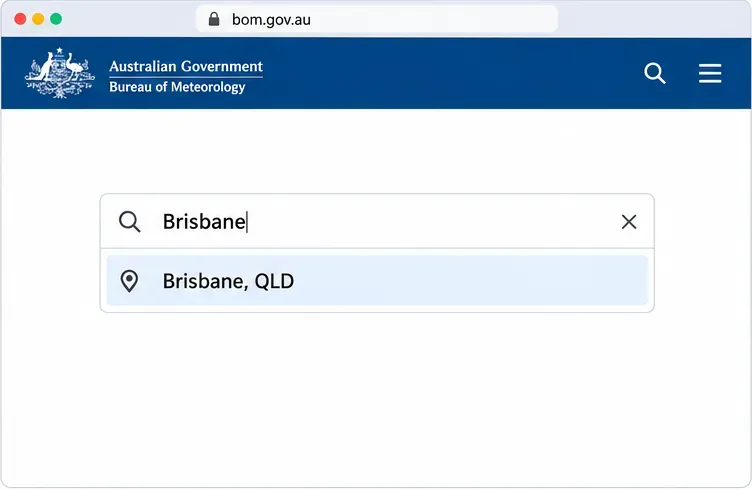The height and width of the screenshot is (490, 752).
Task: Click the bom.gov.au address bar
Action: click(377, 19)
